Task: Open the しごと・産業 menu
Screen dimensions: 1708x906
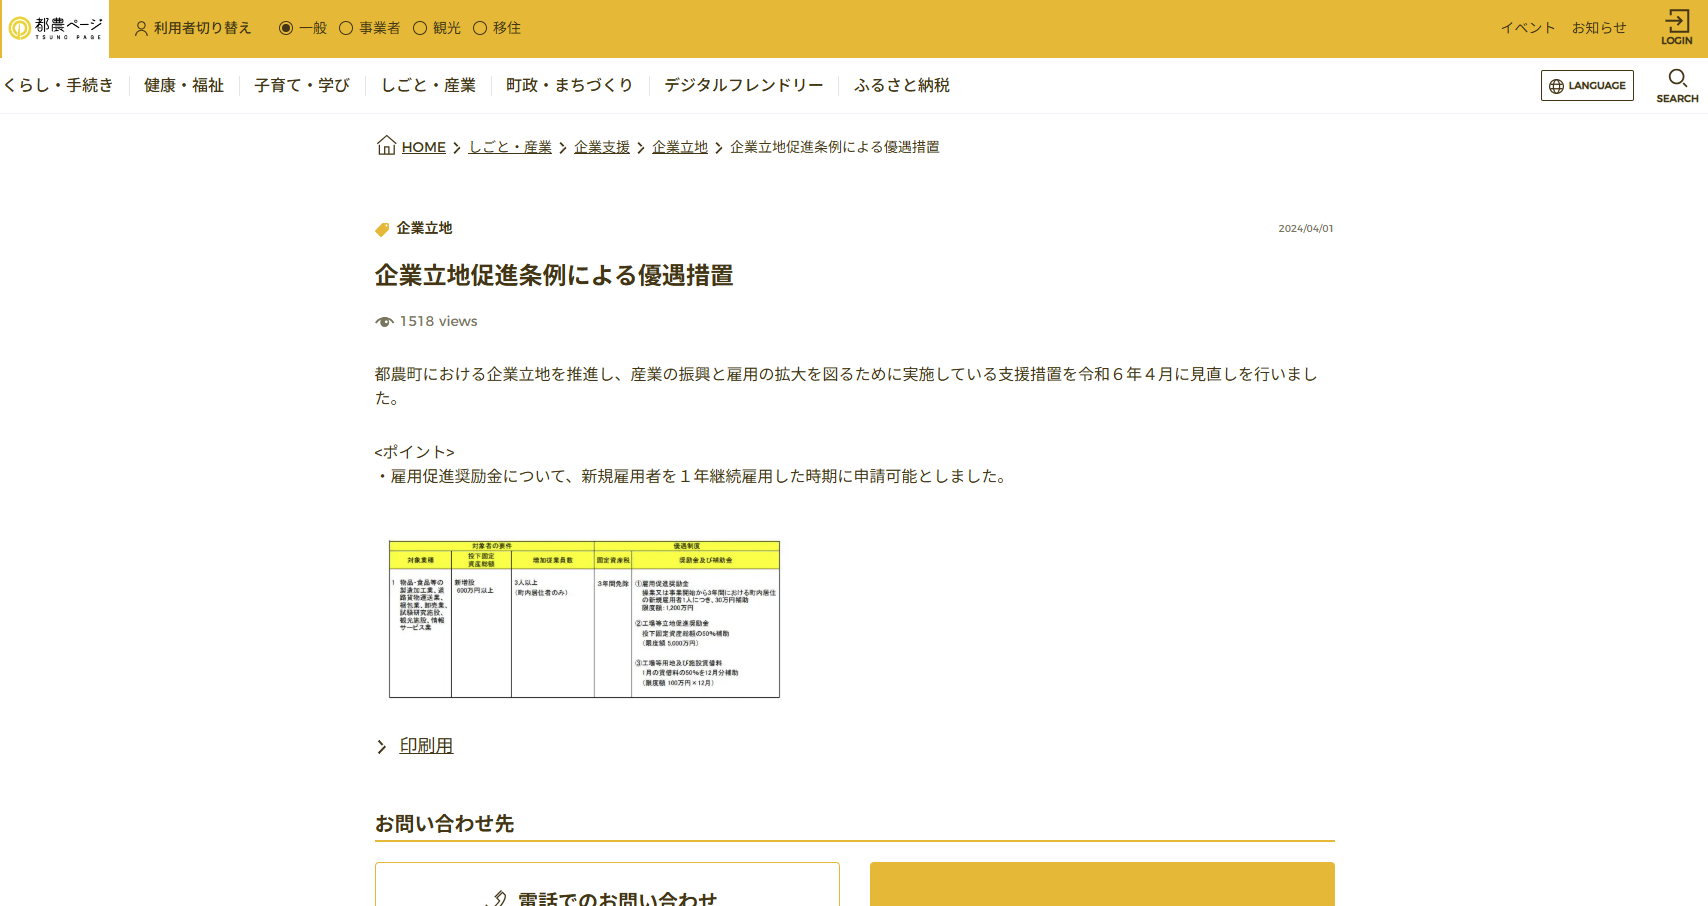Action: (428, 86)
